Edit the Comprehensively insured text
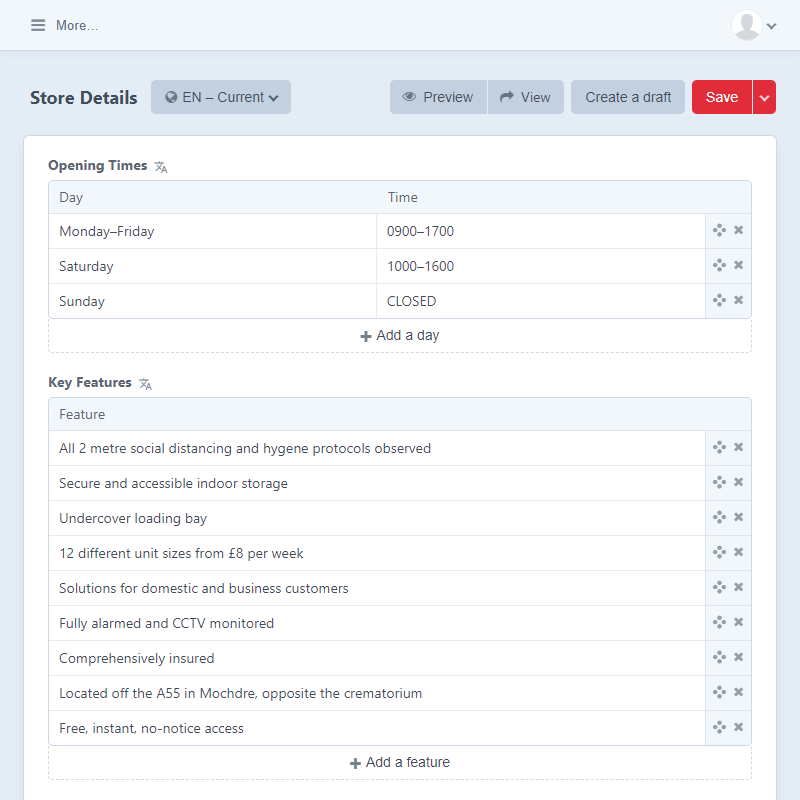Viewport: 800px width, 800px height. [x=377, y=658]
